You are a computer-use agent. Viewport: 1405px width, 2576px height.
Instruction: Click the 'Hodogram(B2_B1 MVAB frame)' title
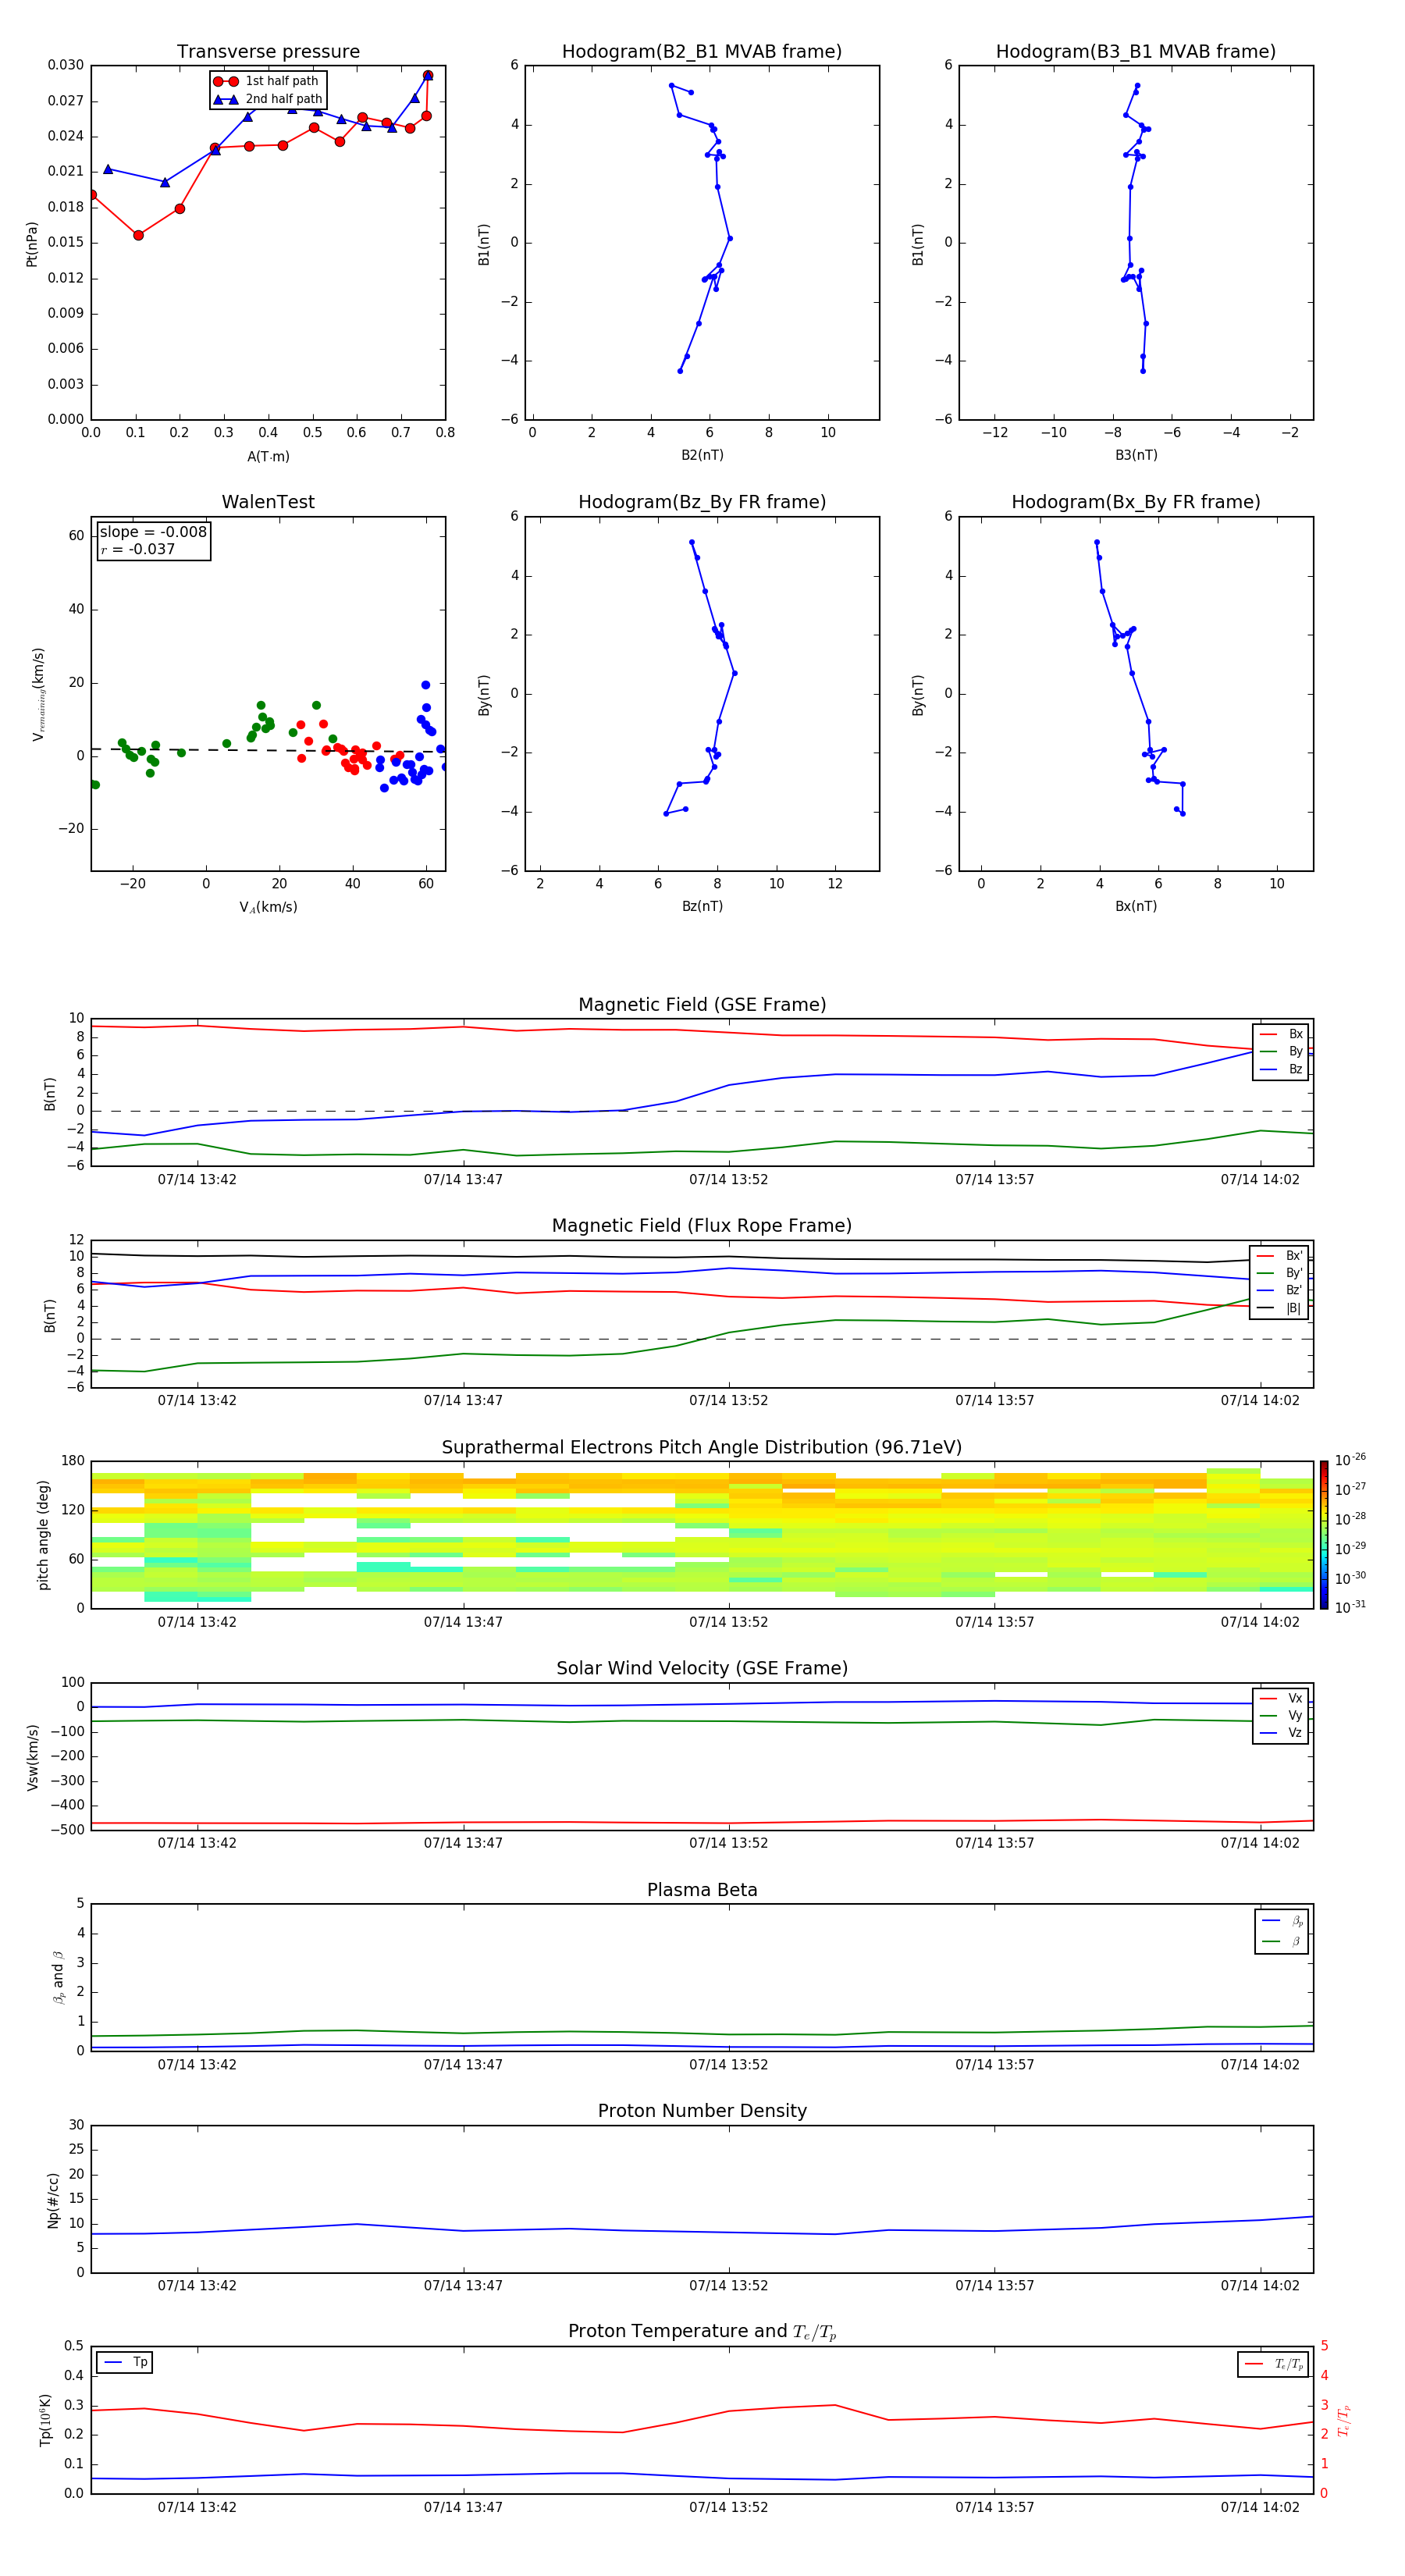coord(702,52)
